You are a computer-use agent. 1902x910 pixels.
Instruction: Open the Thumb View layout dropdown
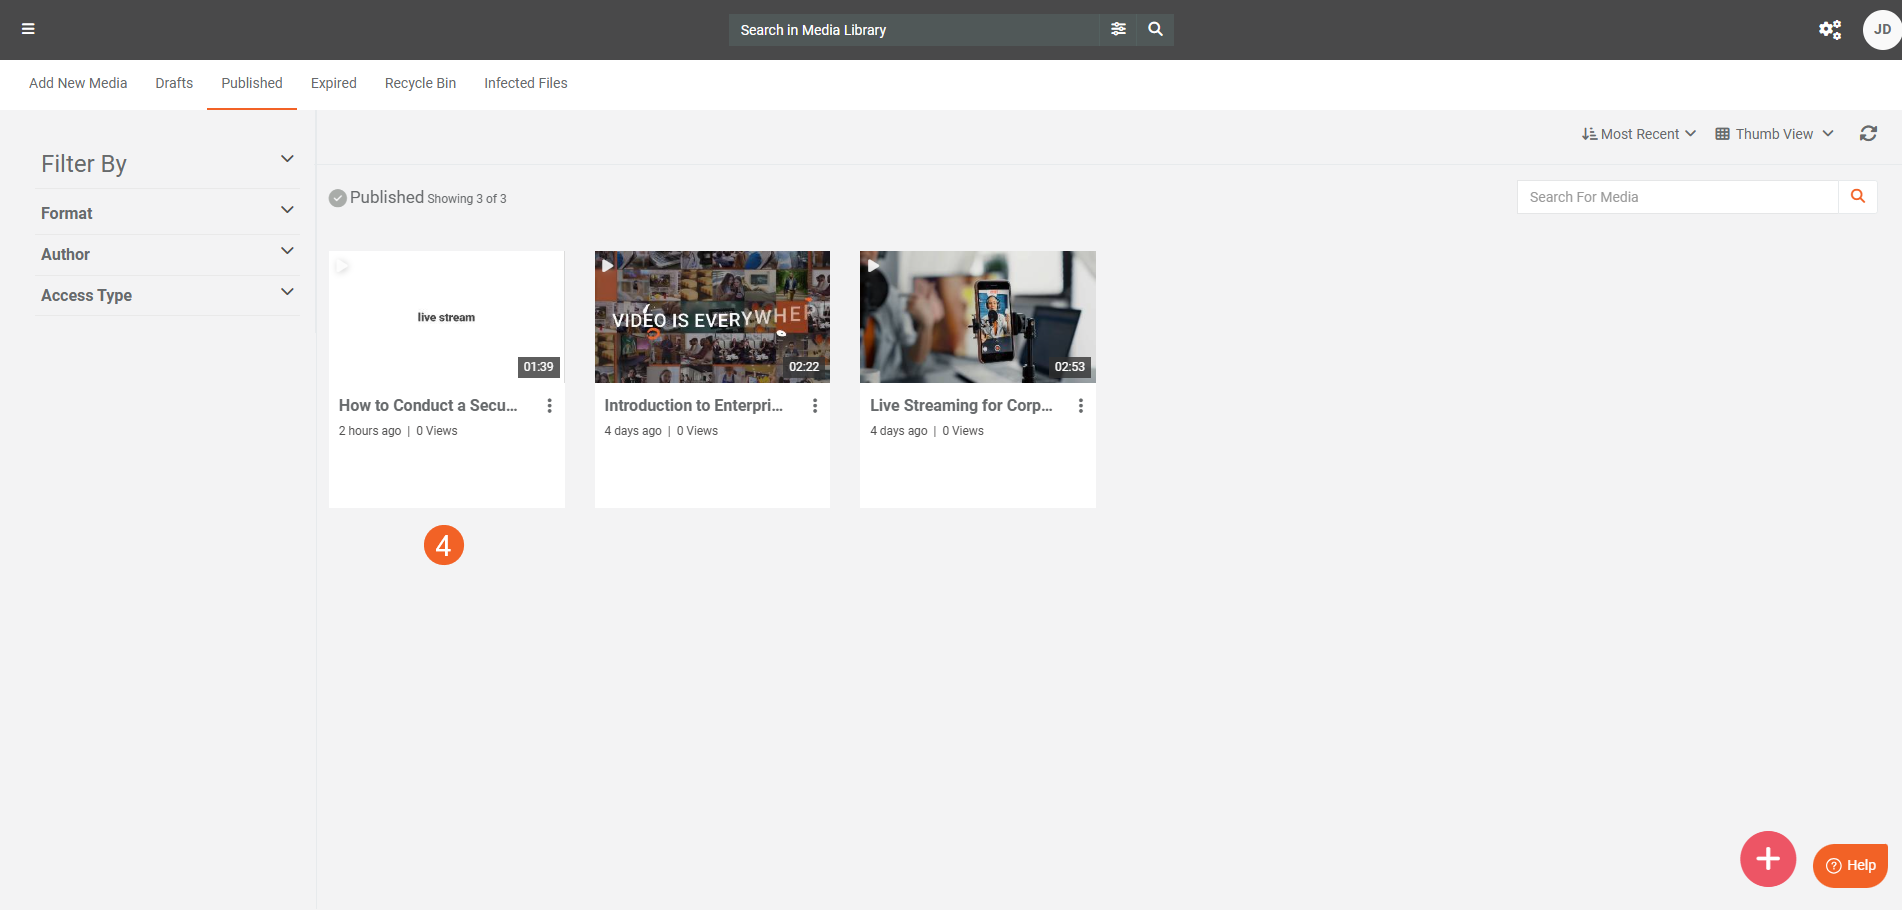pyautogui.click(x=1774, y=134)
